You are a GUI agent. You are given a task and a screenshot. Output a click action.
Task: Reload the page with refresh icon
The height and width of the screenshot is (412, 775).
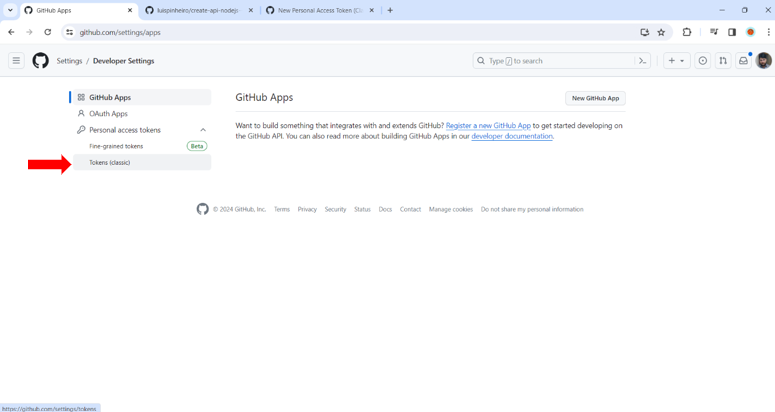pos(47,32)
